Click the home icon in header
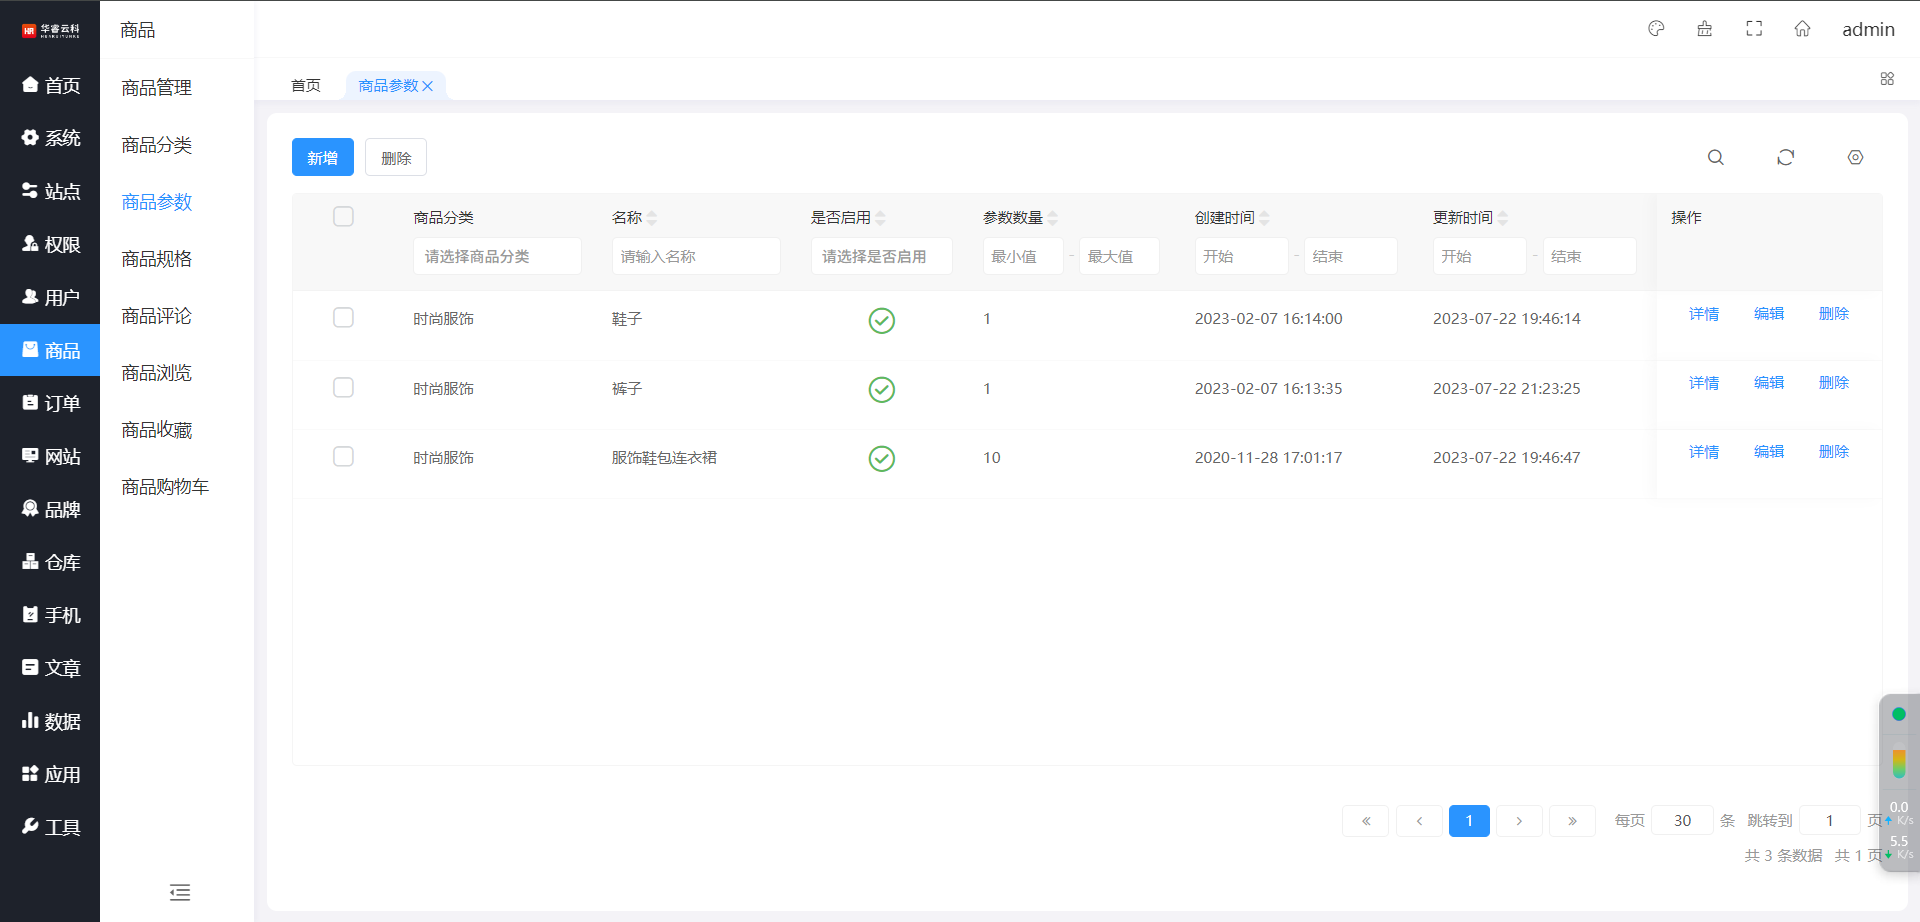Screen dimensions: 1920x922 [x=1802, y=29]
